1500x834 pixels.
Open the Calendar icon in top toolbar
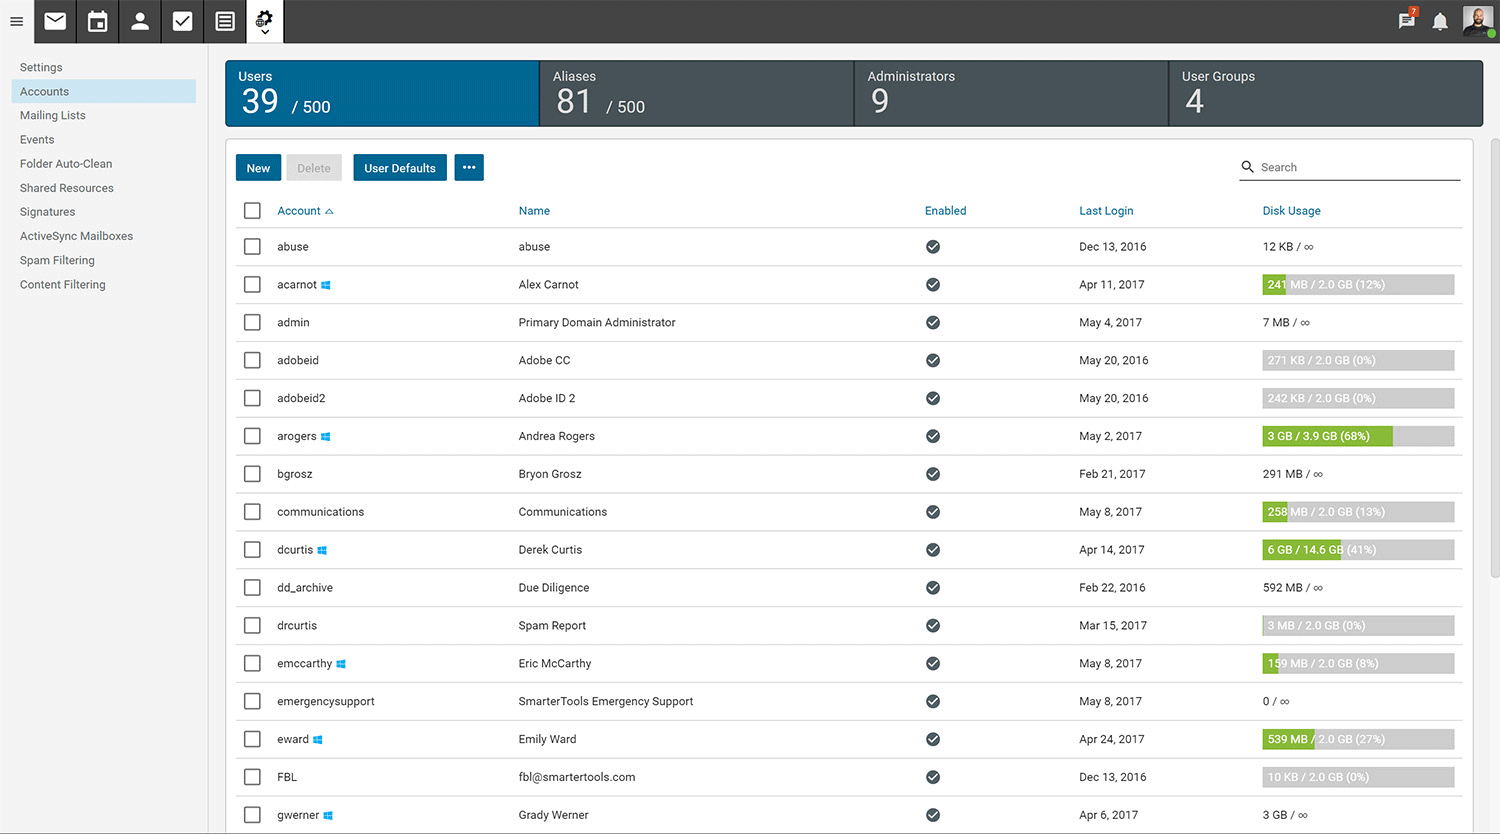point(97,21)
